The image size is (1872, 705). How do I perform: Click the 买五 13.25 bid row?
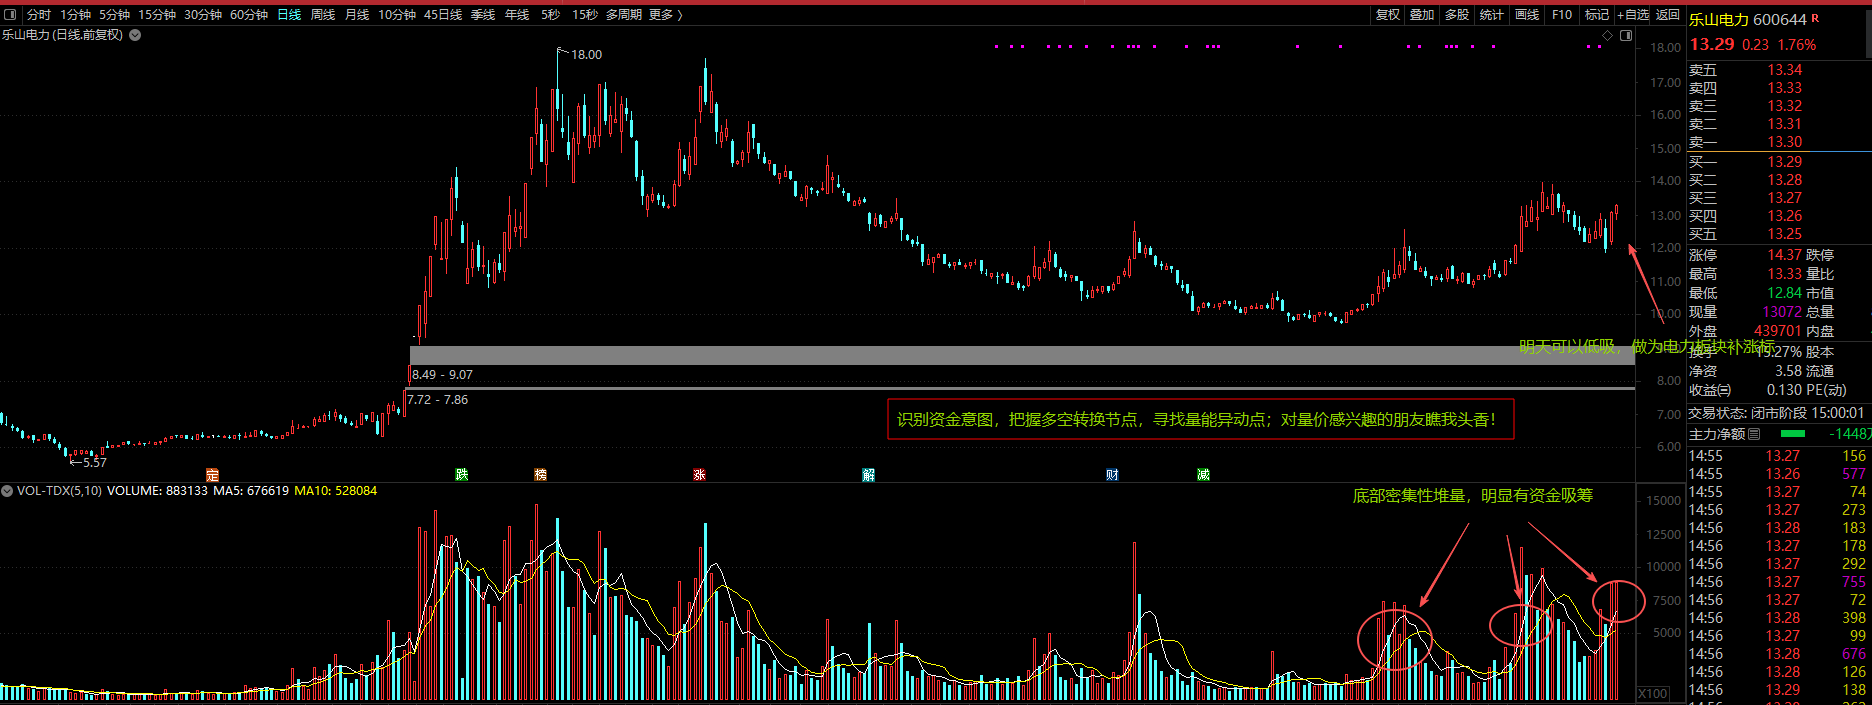1746,234
